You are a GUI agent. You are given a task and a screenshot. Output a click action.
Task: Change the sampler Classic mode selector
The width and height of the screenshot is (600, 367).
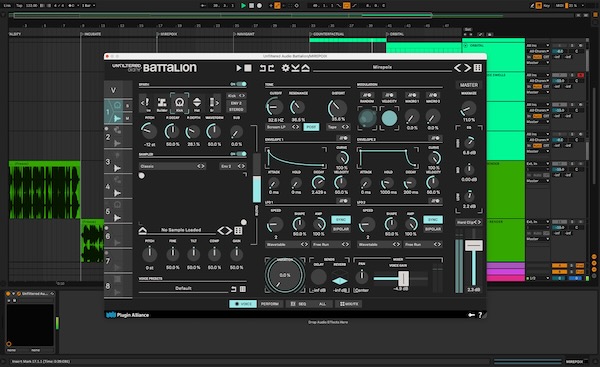[x=172, y=166]
